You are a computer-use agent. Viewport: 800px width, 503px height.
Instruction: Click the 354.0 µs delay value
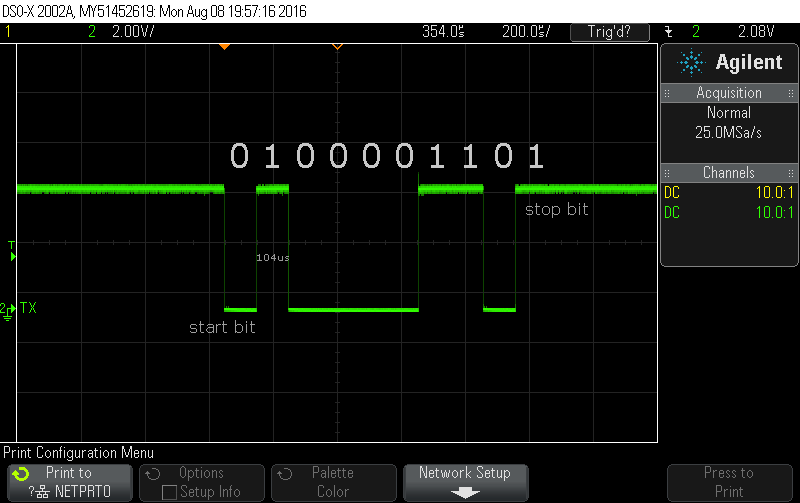443,32
